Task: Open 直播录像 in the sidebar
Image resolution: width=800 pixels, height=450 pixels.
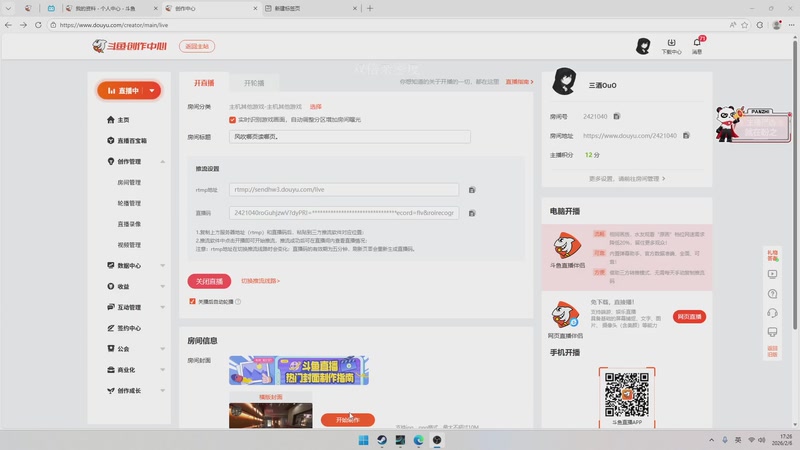Action: (129, 224)
